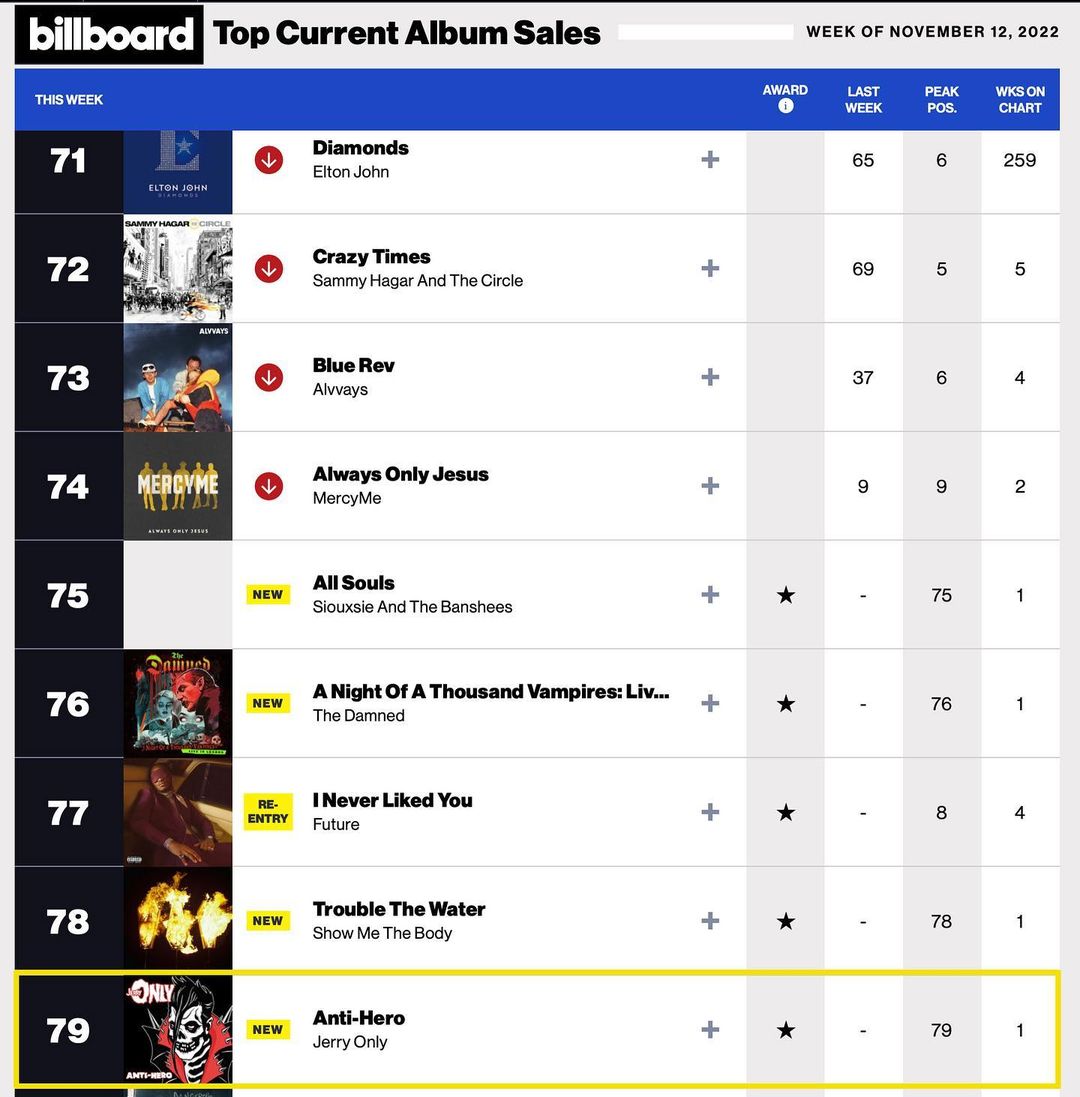
Task: Click the THIS WEEK column header
Action: pos(69,100)
